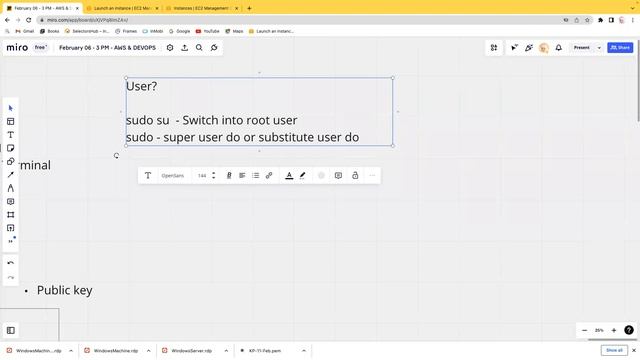640x360 pixels.
Task: Open the background fill circle swatch
Action: pos(321,176)
